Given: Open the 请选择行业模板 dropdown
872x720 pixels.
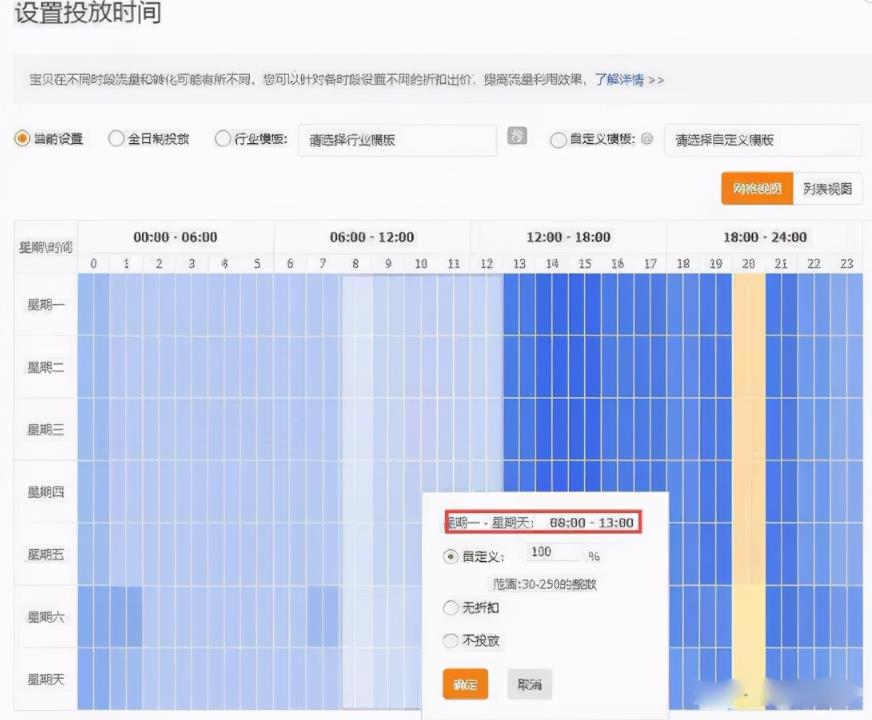Looking at the screenshot, I should coord(397,140).
